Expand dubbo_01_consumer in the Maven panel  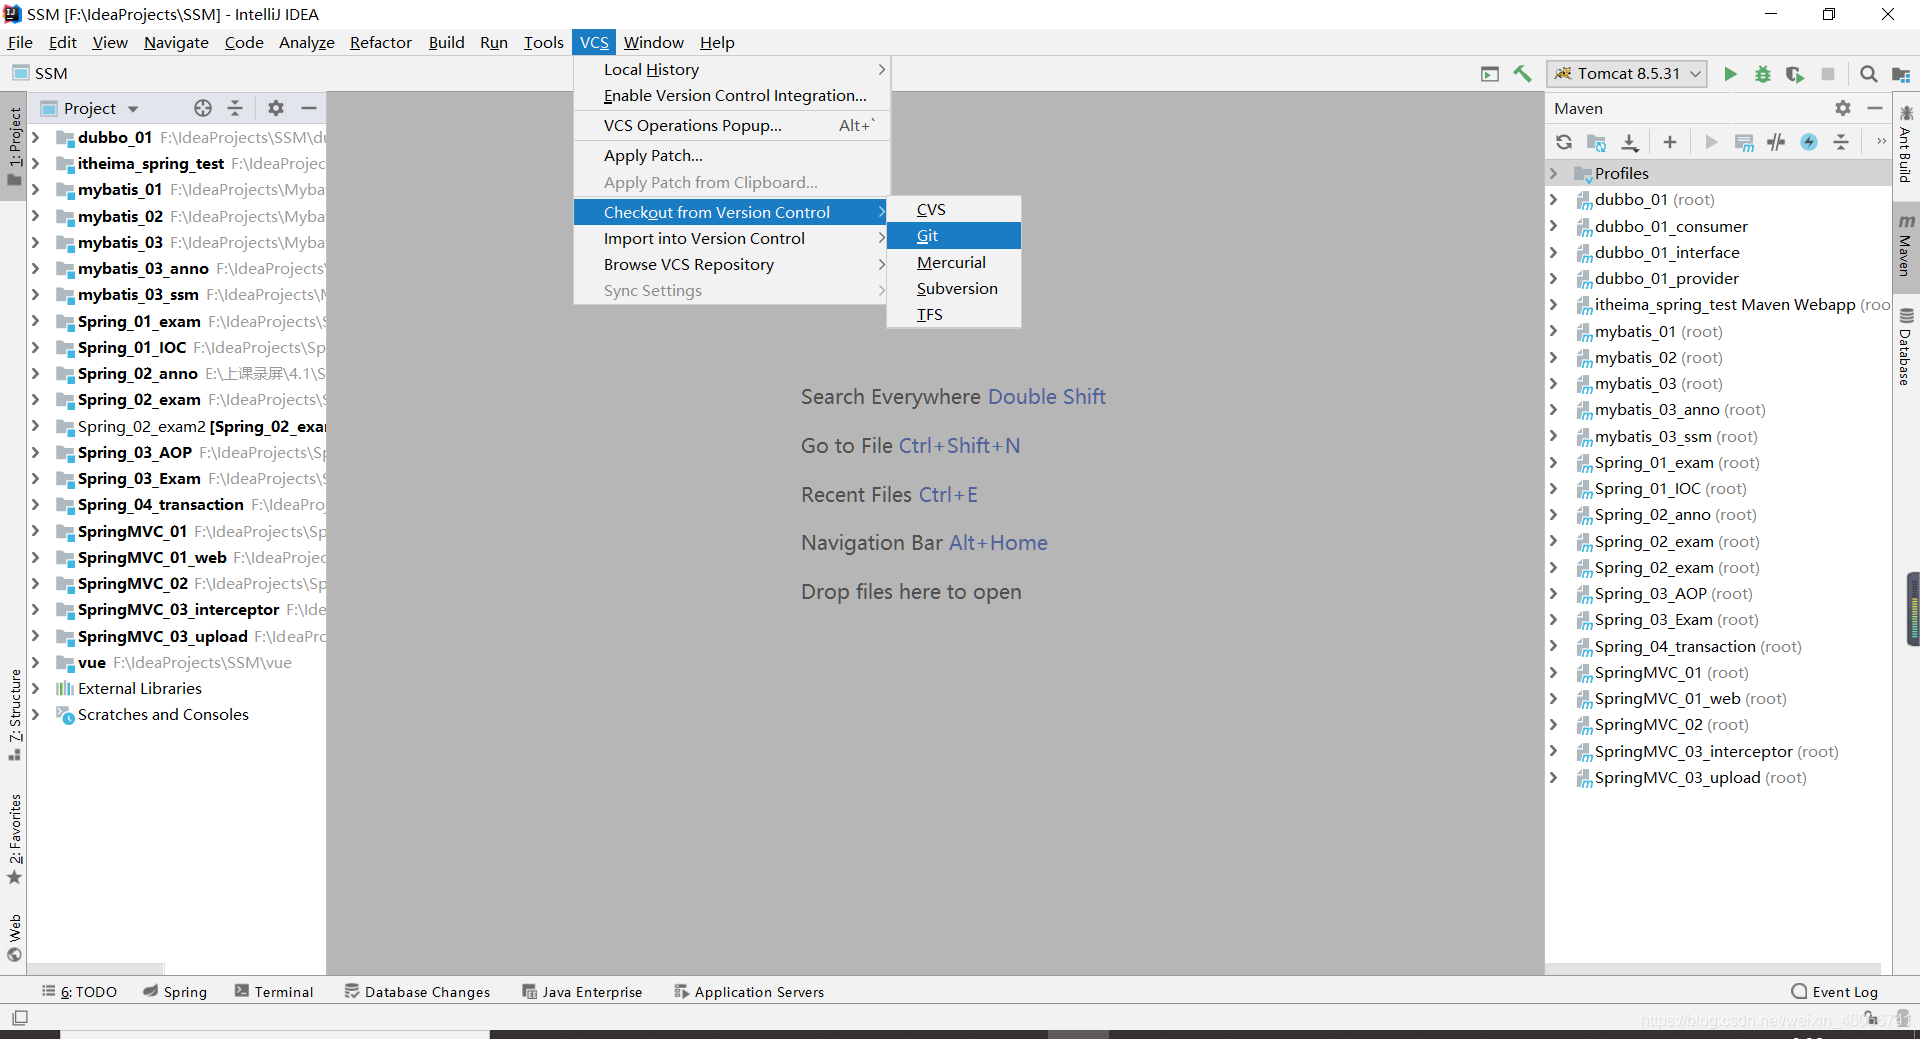pyautogui.click(x=1554, y=226)
